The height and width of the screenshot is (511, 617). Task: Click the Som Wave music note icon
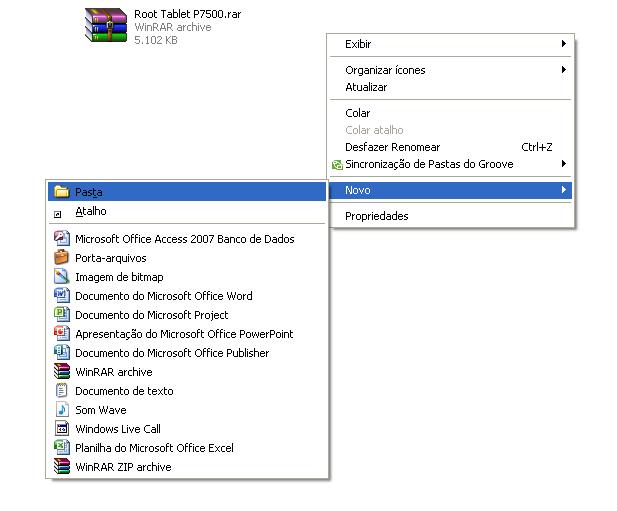coord(62,409)
